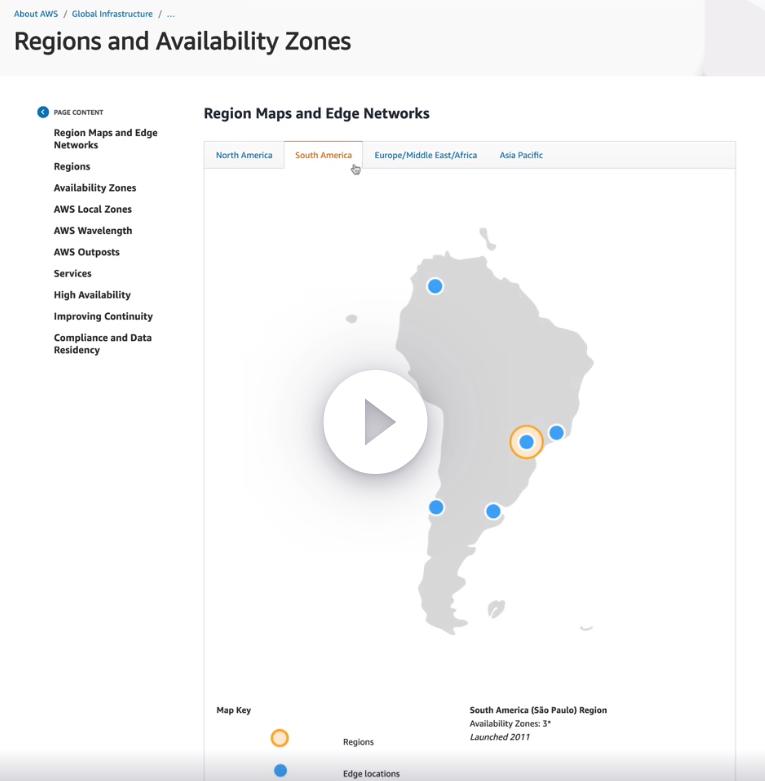
Task: Click the Edge locations map key blue dot
Action: pyautogui.click(x=280, y=771)
